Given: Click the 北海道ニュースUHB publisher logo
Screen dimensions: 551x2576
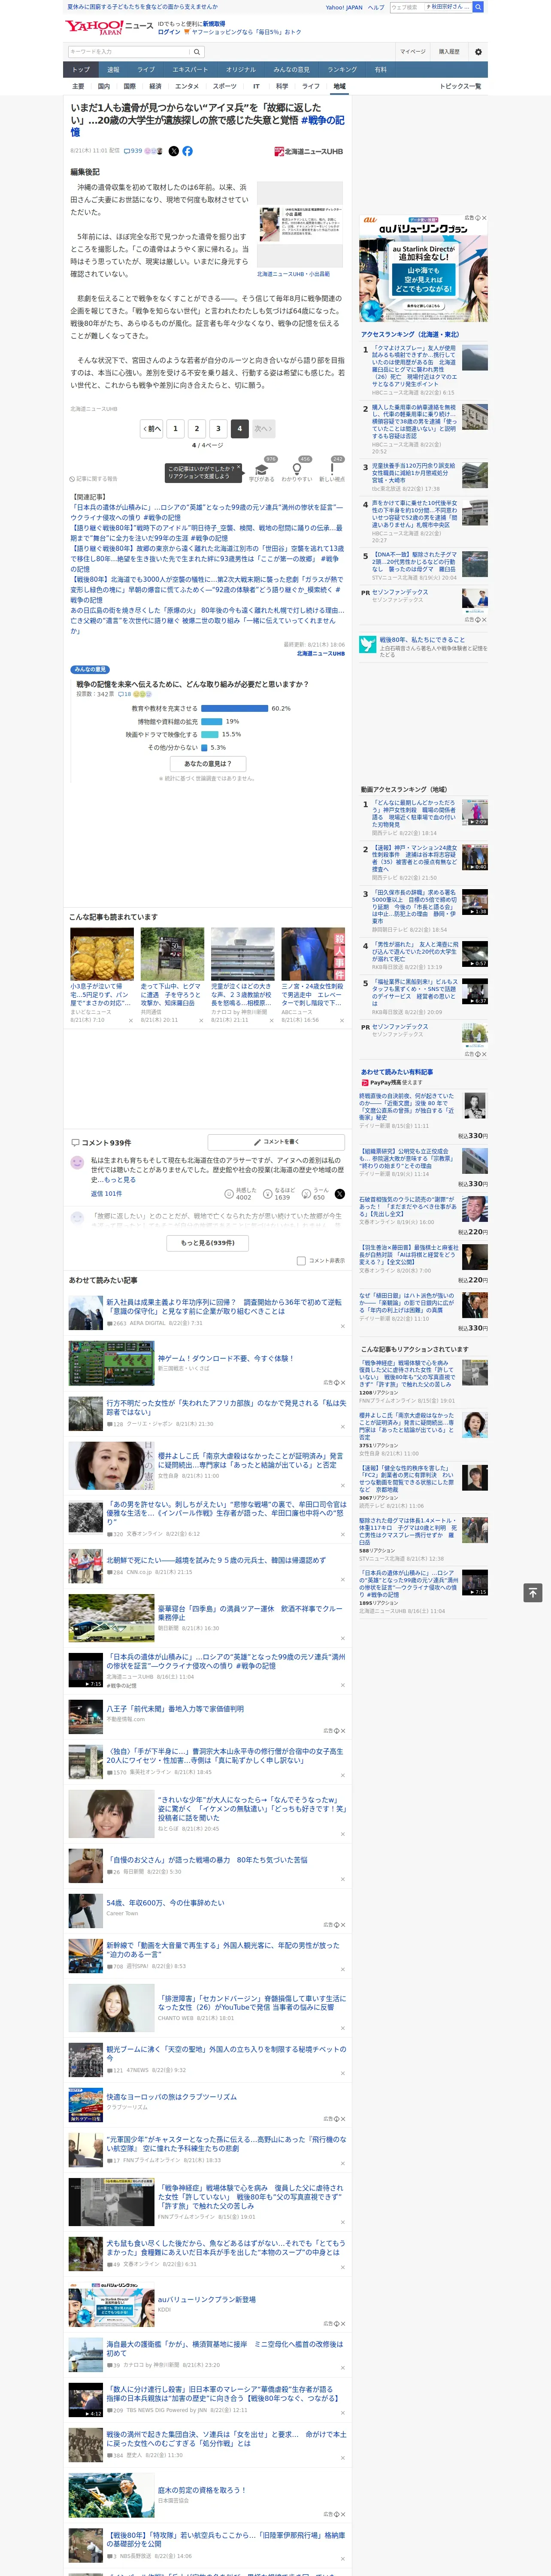Looking at the screenshot, I should (309, 152).
